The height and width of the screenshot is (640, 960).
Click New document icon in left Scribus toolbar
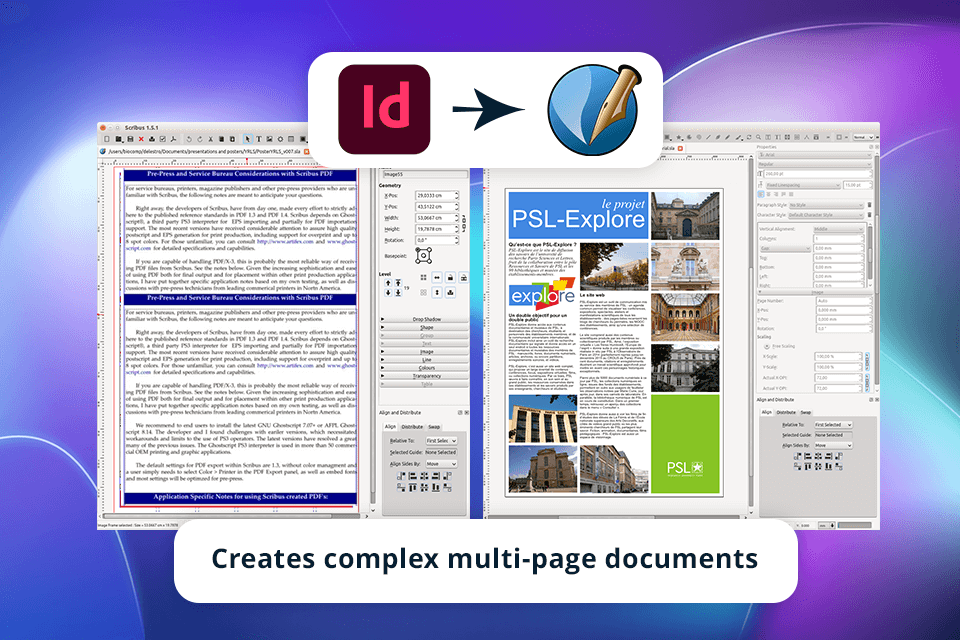107,140
